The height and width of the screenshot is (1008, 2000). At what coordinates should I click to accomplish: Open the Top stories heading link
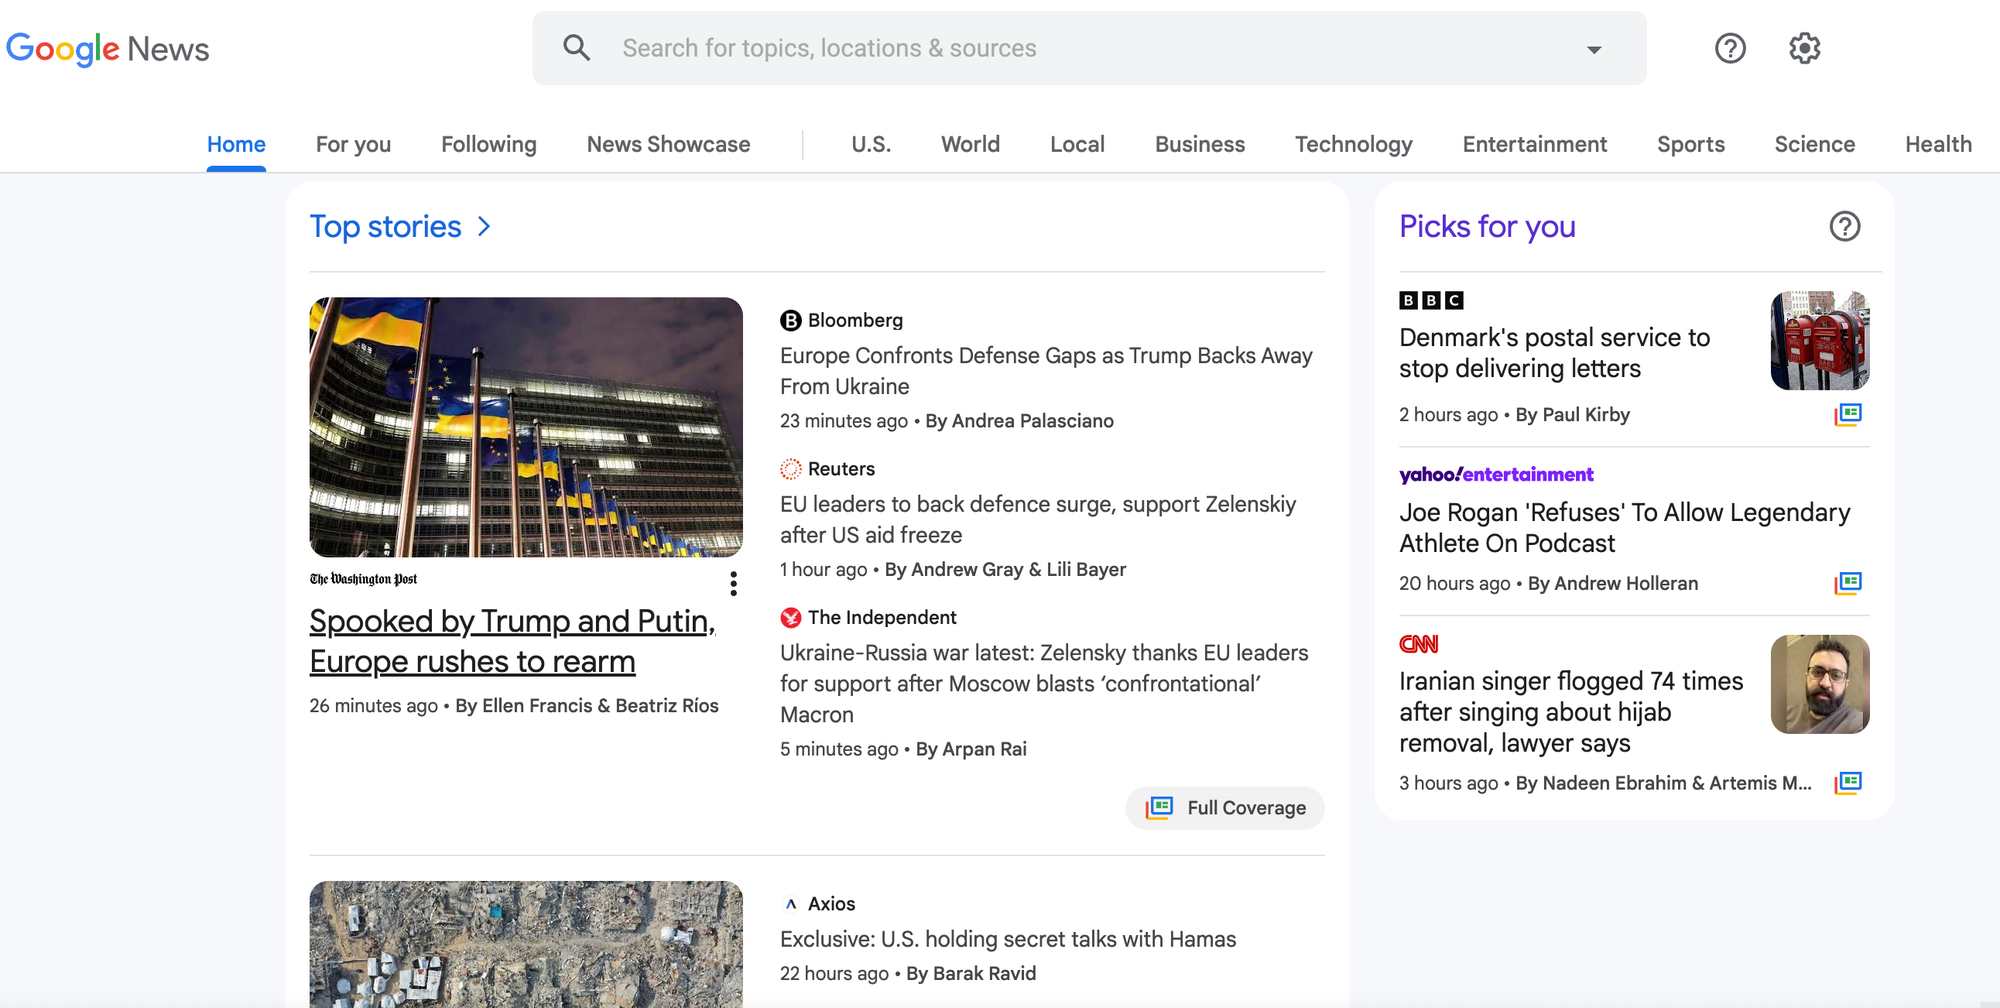click(x=385, y=226)
